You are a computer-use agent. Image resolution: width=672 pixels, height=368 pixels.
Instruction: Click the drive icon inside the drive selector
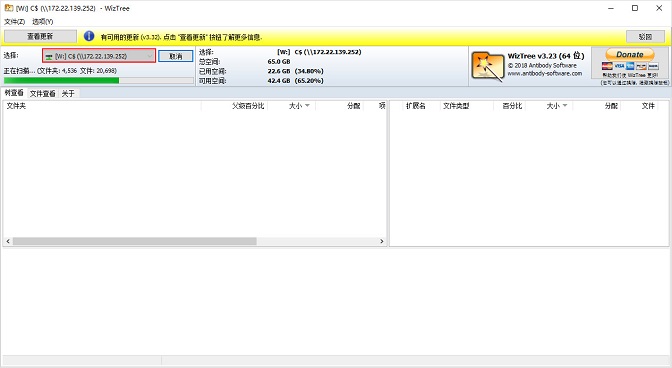(x=49, y=57)
